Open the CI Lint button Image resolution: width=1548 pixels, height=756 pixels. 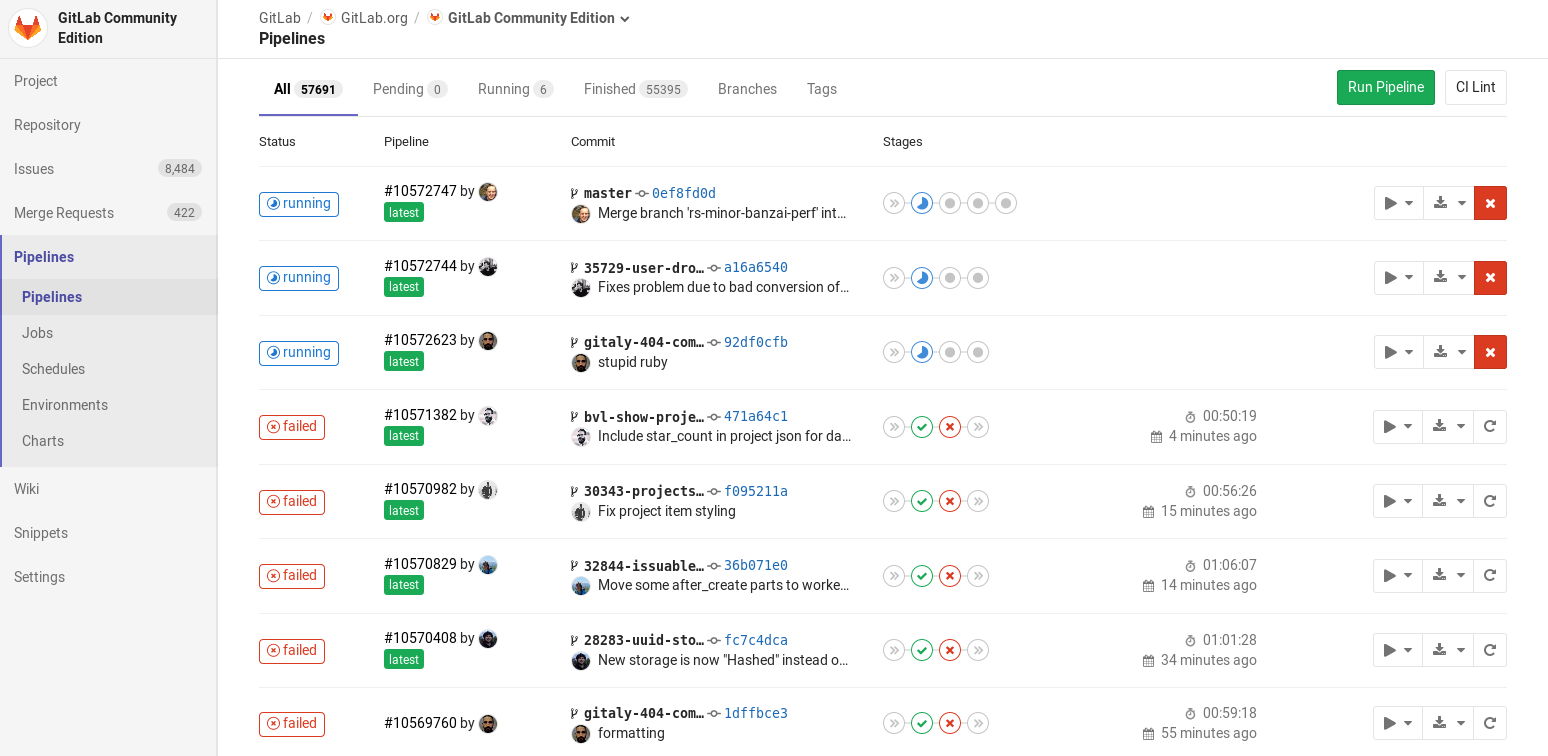(1476, 87)
